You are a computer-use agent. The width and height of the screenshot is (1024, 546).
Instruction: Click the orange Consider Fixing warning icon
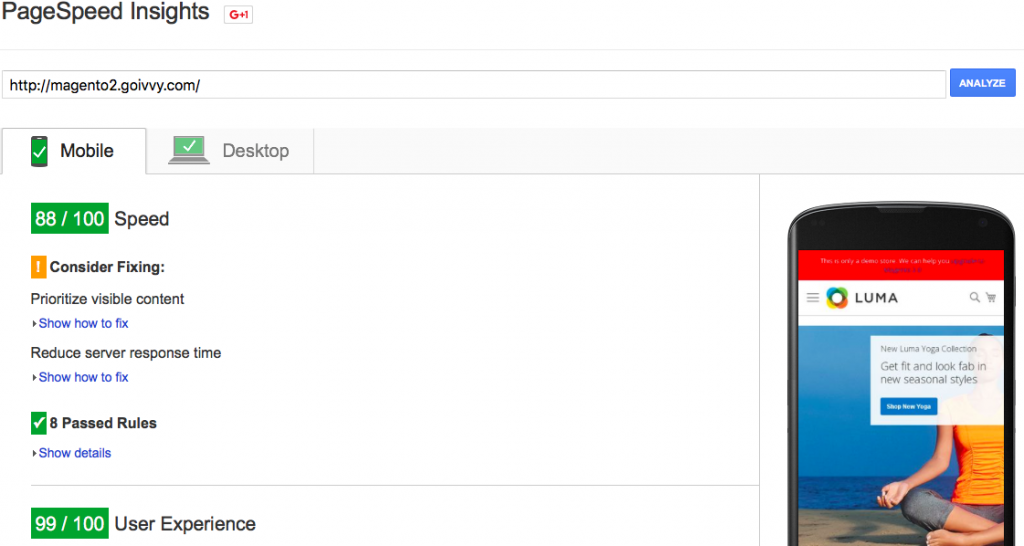click(x=39, y=267)
